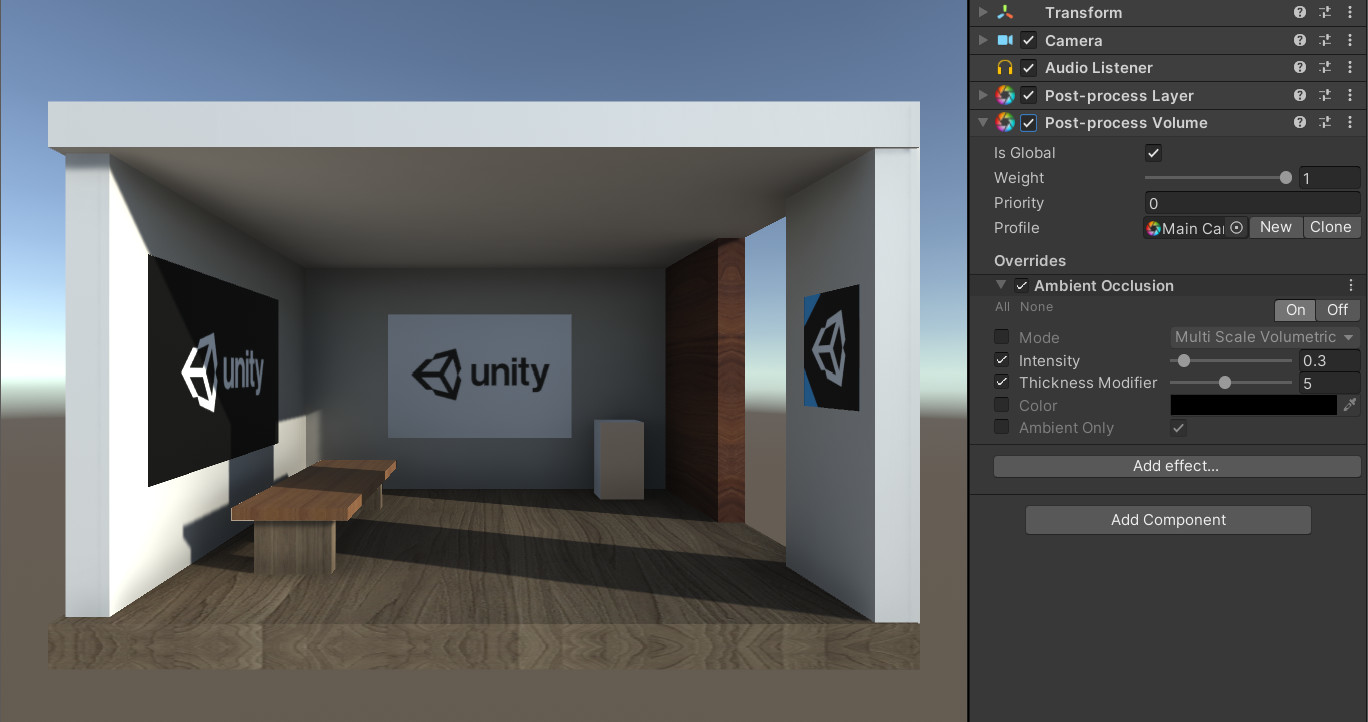
Task: Uncheck the Intensity override checkbox
Action: point(1002,360)
